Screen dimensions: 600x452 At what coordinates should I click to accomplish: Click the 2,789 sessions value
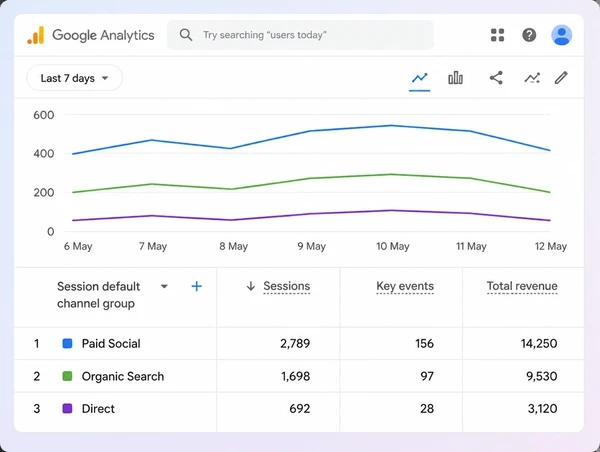click(x=295, y=343)
